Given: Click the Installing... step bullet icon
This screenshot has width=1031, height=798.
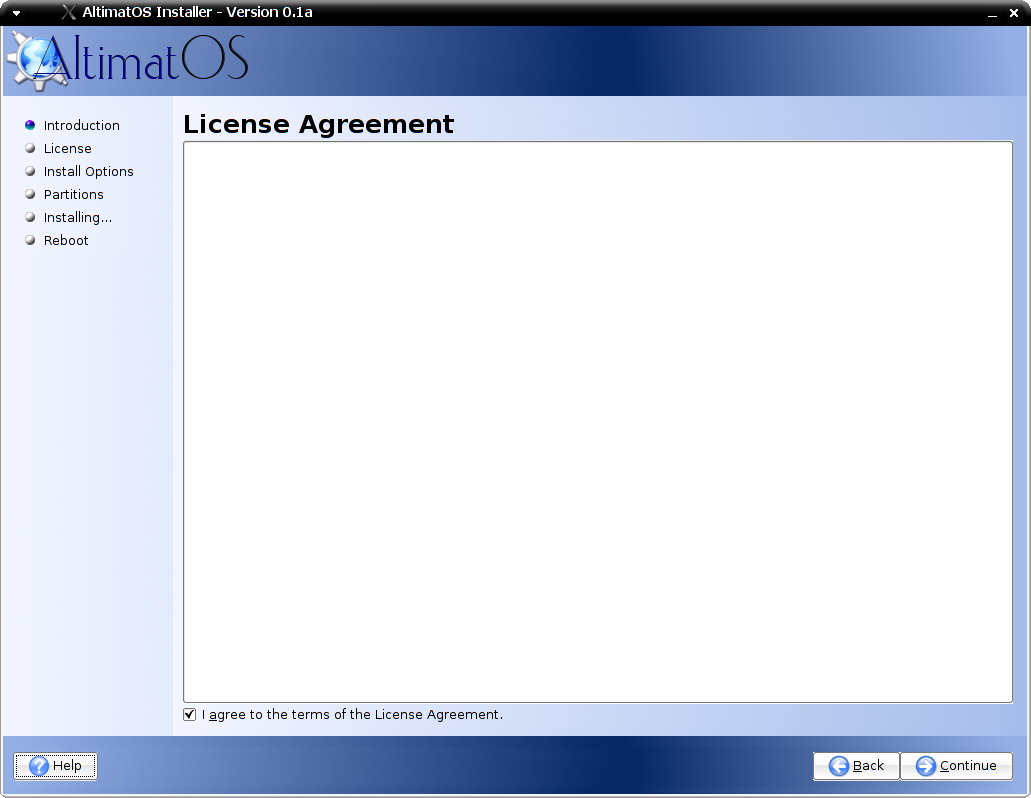Looking at the screenshot, I should pyautogui.click(x=30, y=217).
